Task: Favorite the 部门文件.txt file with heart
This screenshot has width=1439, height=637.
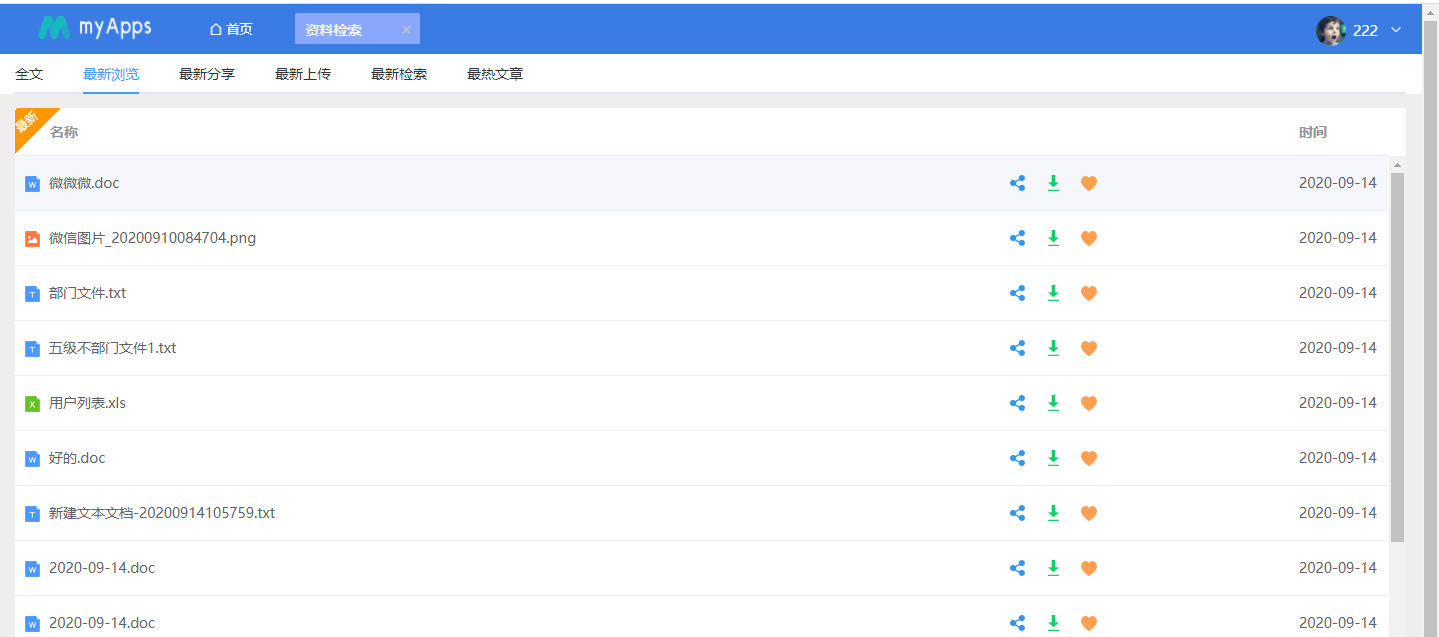Action: click(1089, 293)
